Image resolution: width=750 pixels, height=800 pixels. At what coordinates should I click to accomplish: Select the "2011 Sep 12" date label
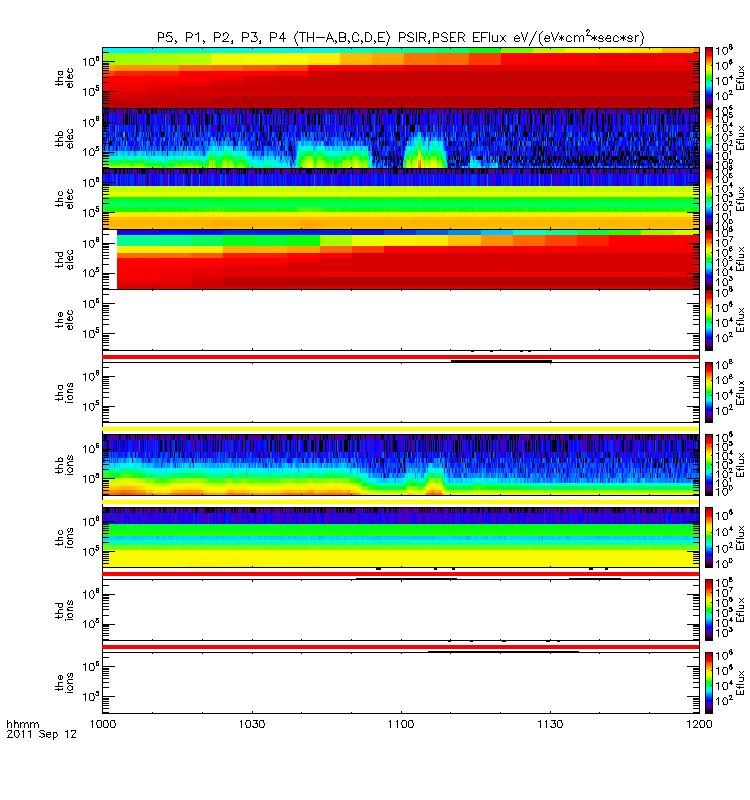click(x=41, y=734)
